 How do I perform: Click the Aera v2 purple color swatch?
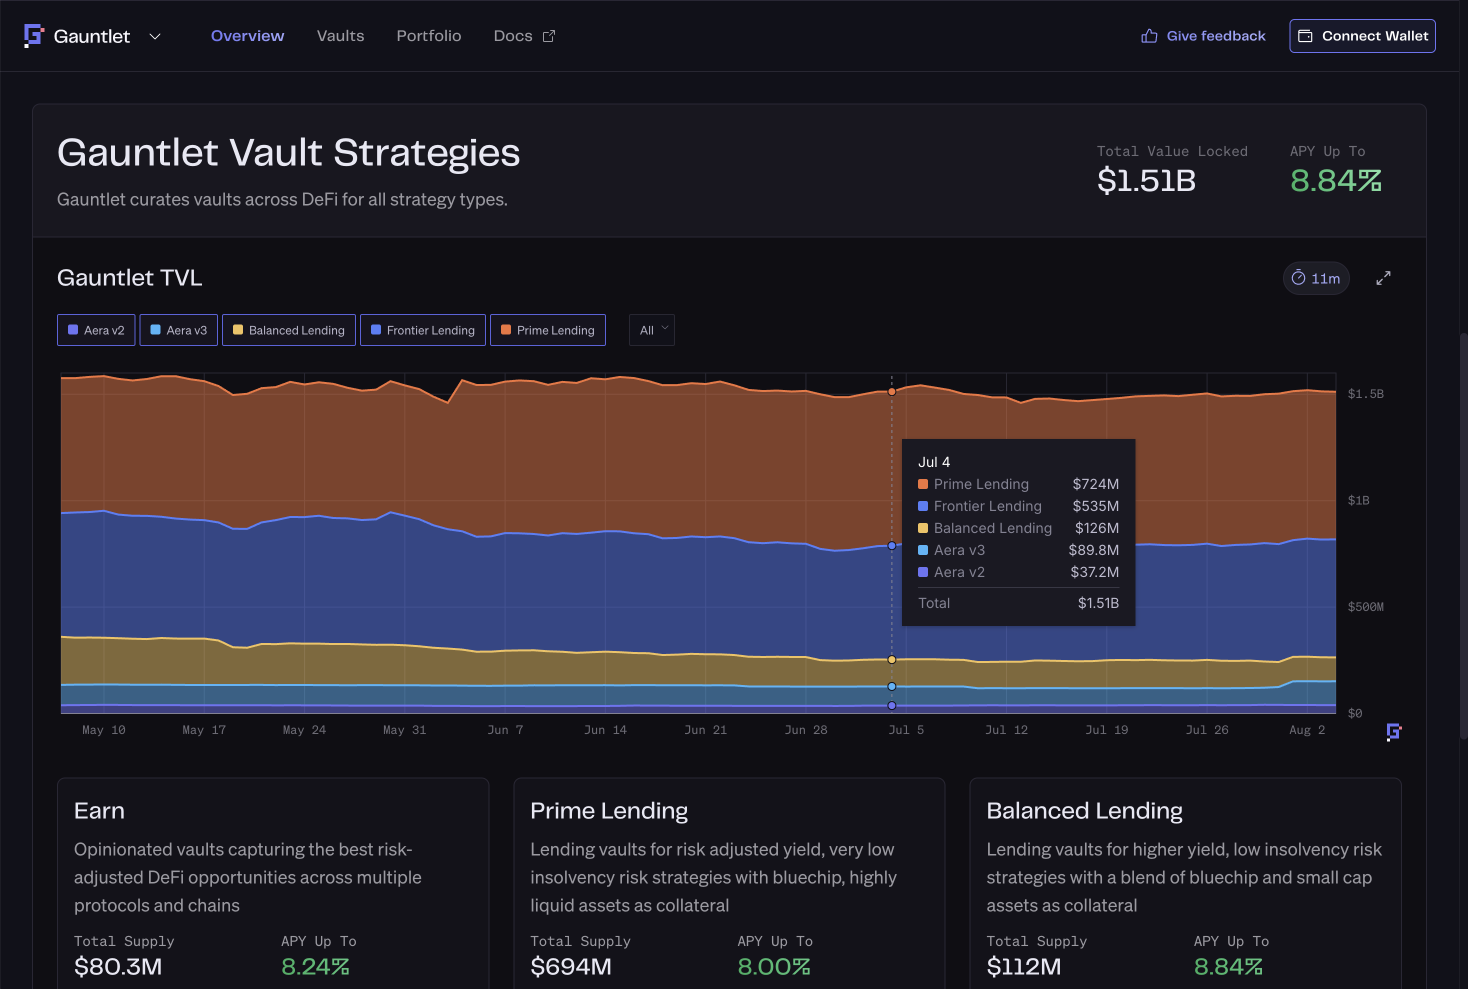[73, 330]
